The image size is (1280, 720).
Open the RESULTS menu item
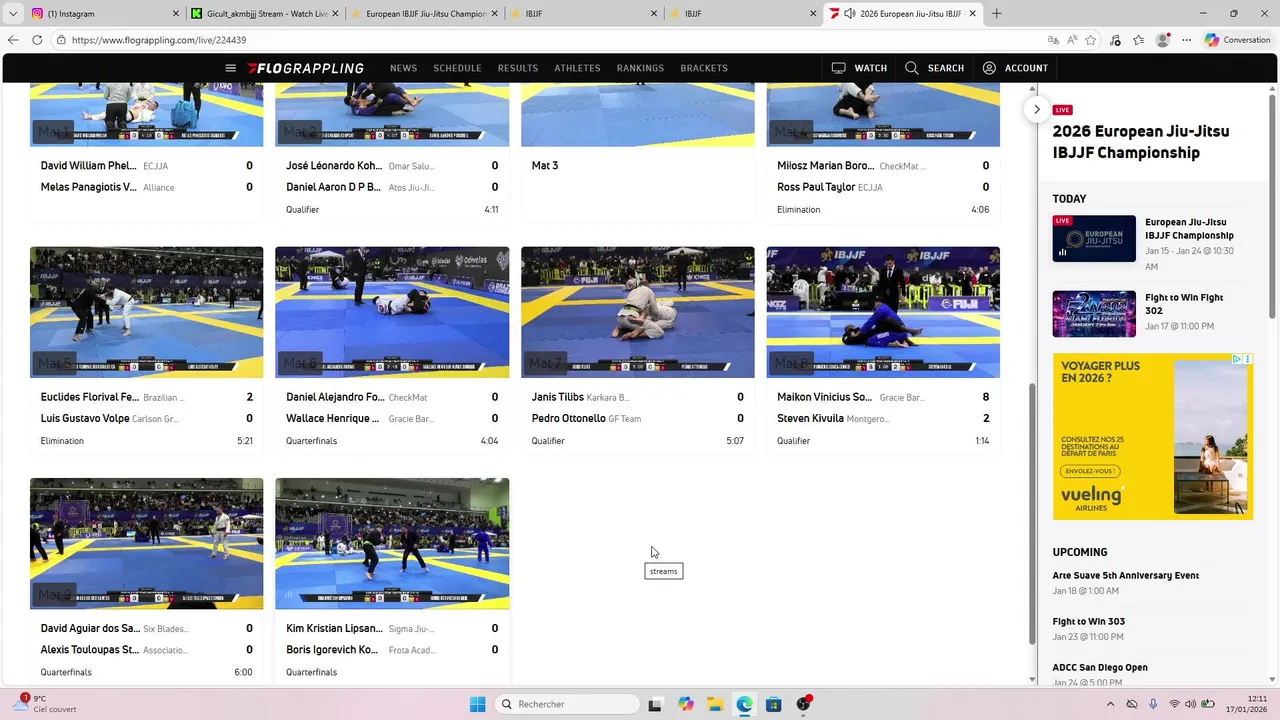pos(518,68)
